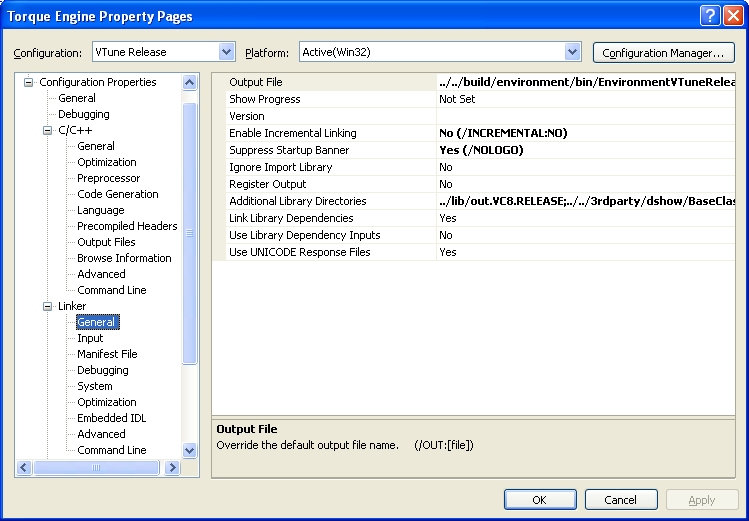Open the Precompiled Headers page

[127, 226]
